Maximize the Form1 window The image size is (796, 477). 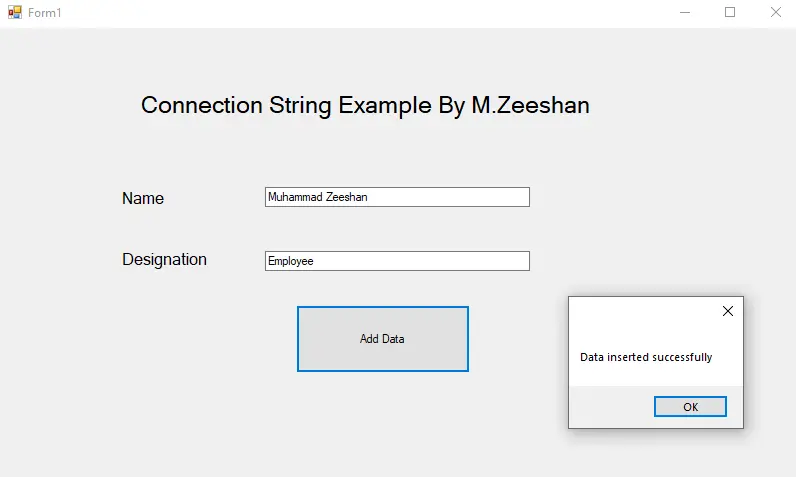point(730,12)
